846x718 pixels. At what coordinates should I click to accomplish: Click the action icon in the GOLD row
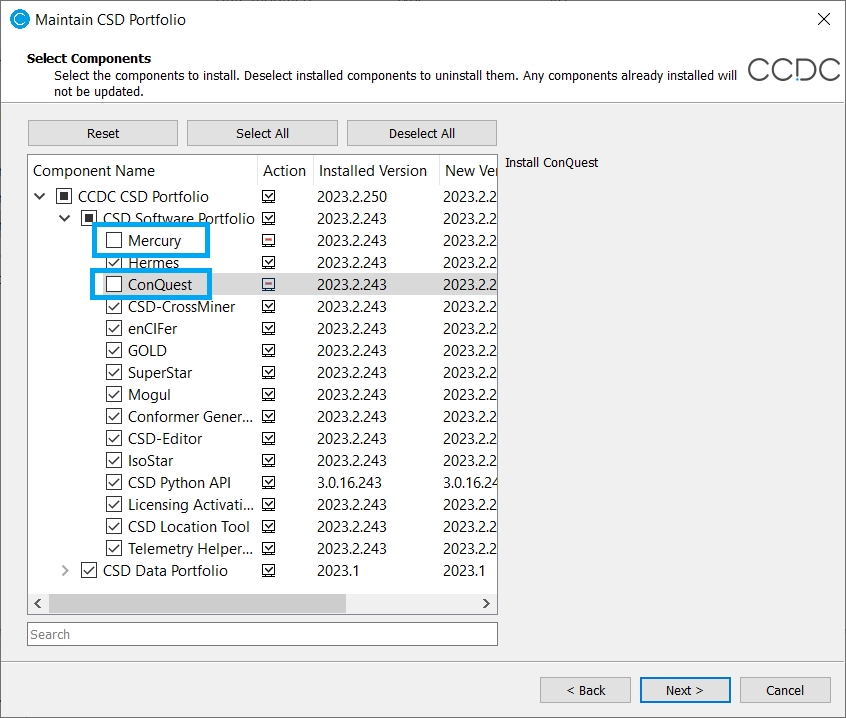point(268,351)
